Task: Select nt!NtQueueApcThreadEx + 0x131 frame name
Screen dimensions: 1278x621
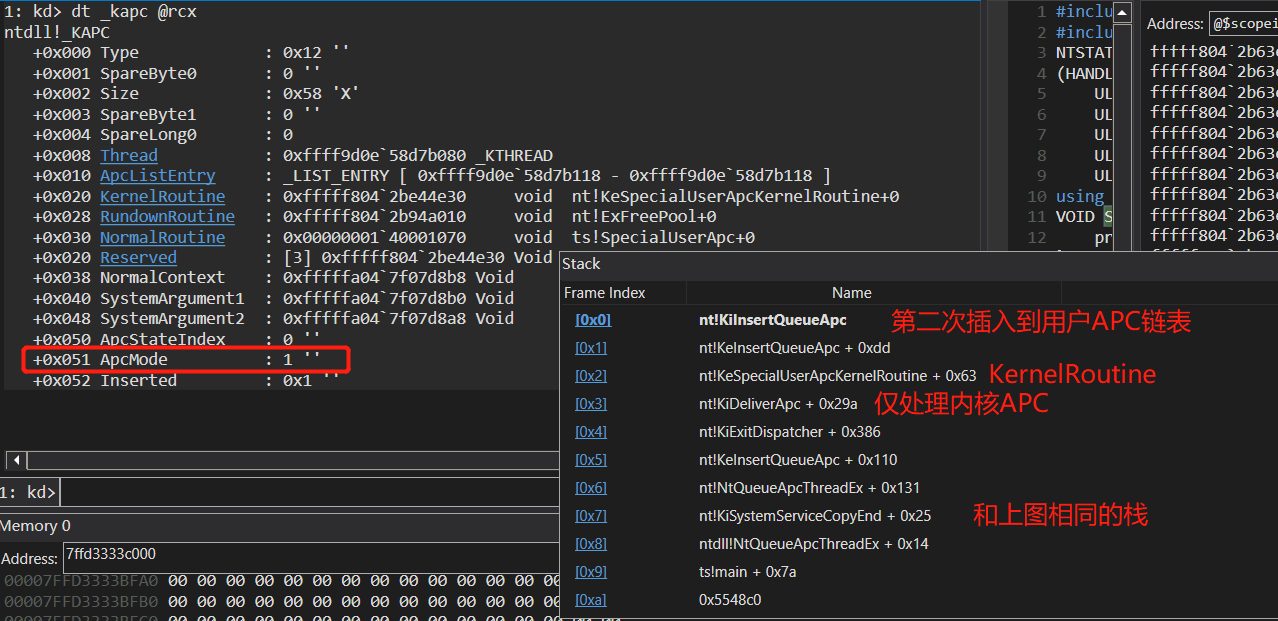Action: tap(809, 488)
